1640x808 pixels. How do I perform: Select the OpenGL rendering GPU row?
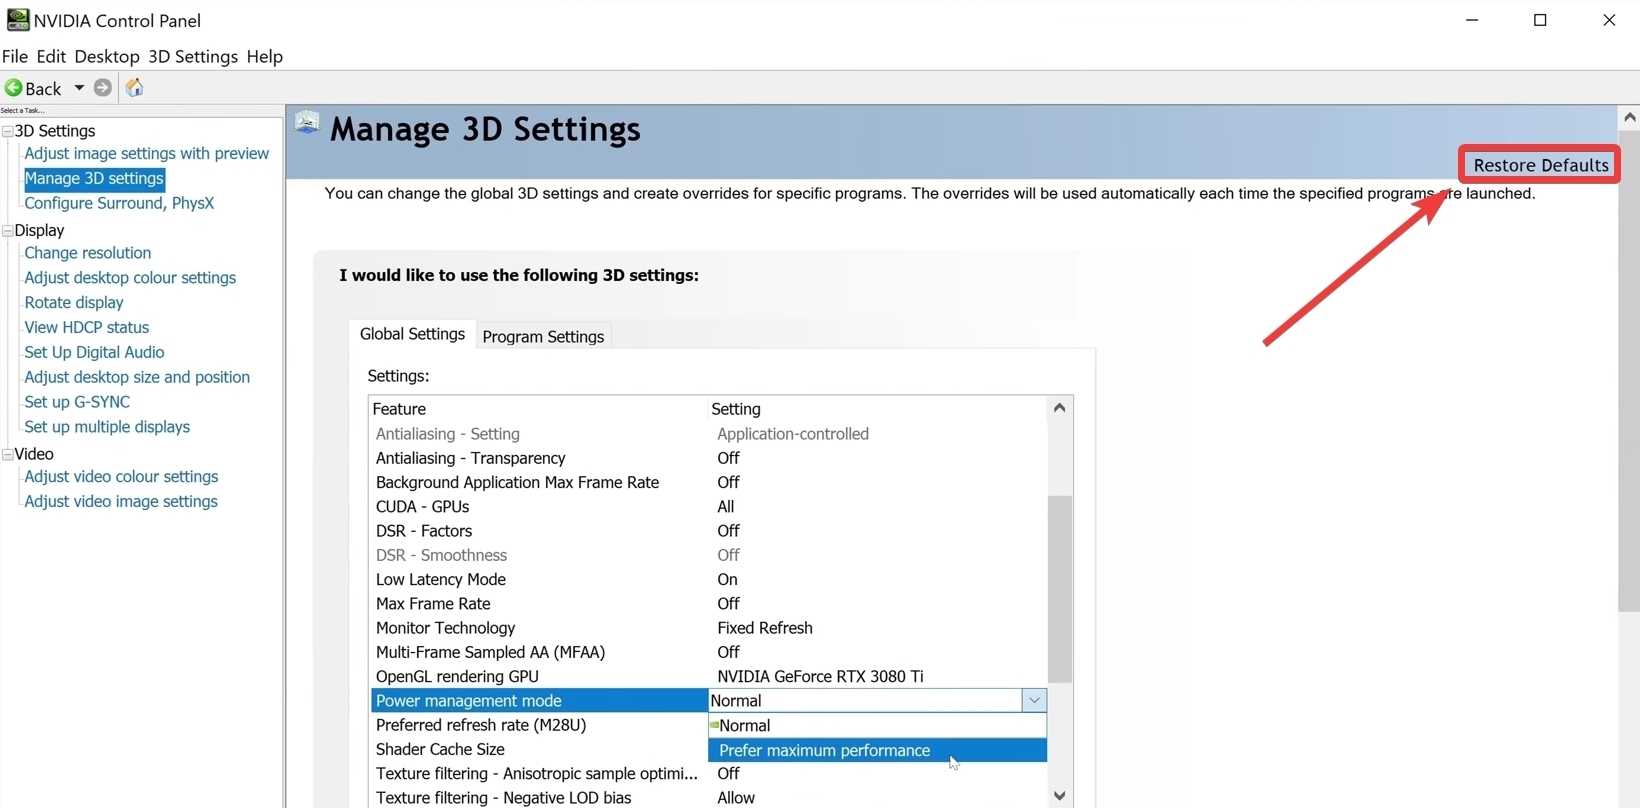[709, 677]
